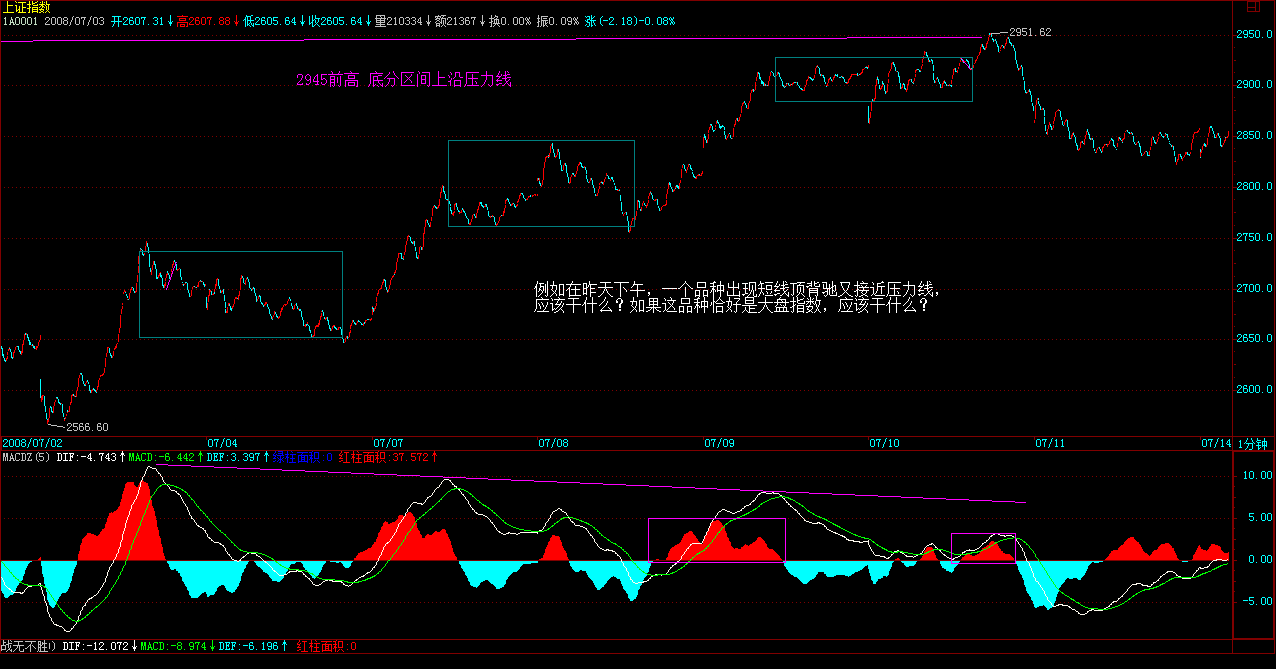The height and width of the screenshot is (669, 1276).
Task: Select the 07/04 date marker
Action: [x=222, y=442]
